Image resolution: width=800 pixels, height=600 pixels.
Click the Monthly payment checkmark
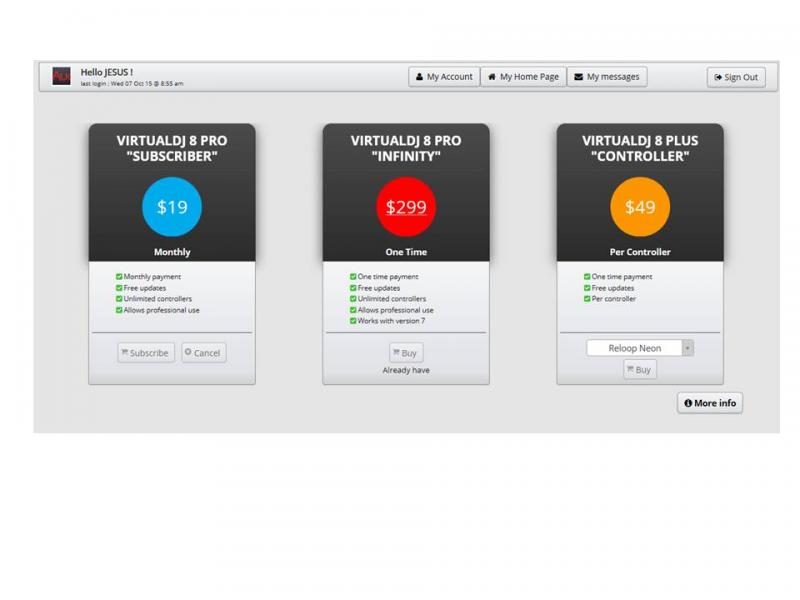120,277
